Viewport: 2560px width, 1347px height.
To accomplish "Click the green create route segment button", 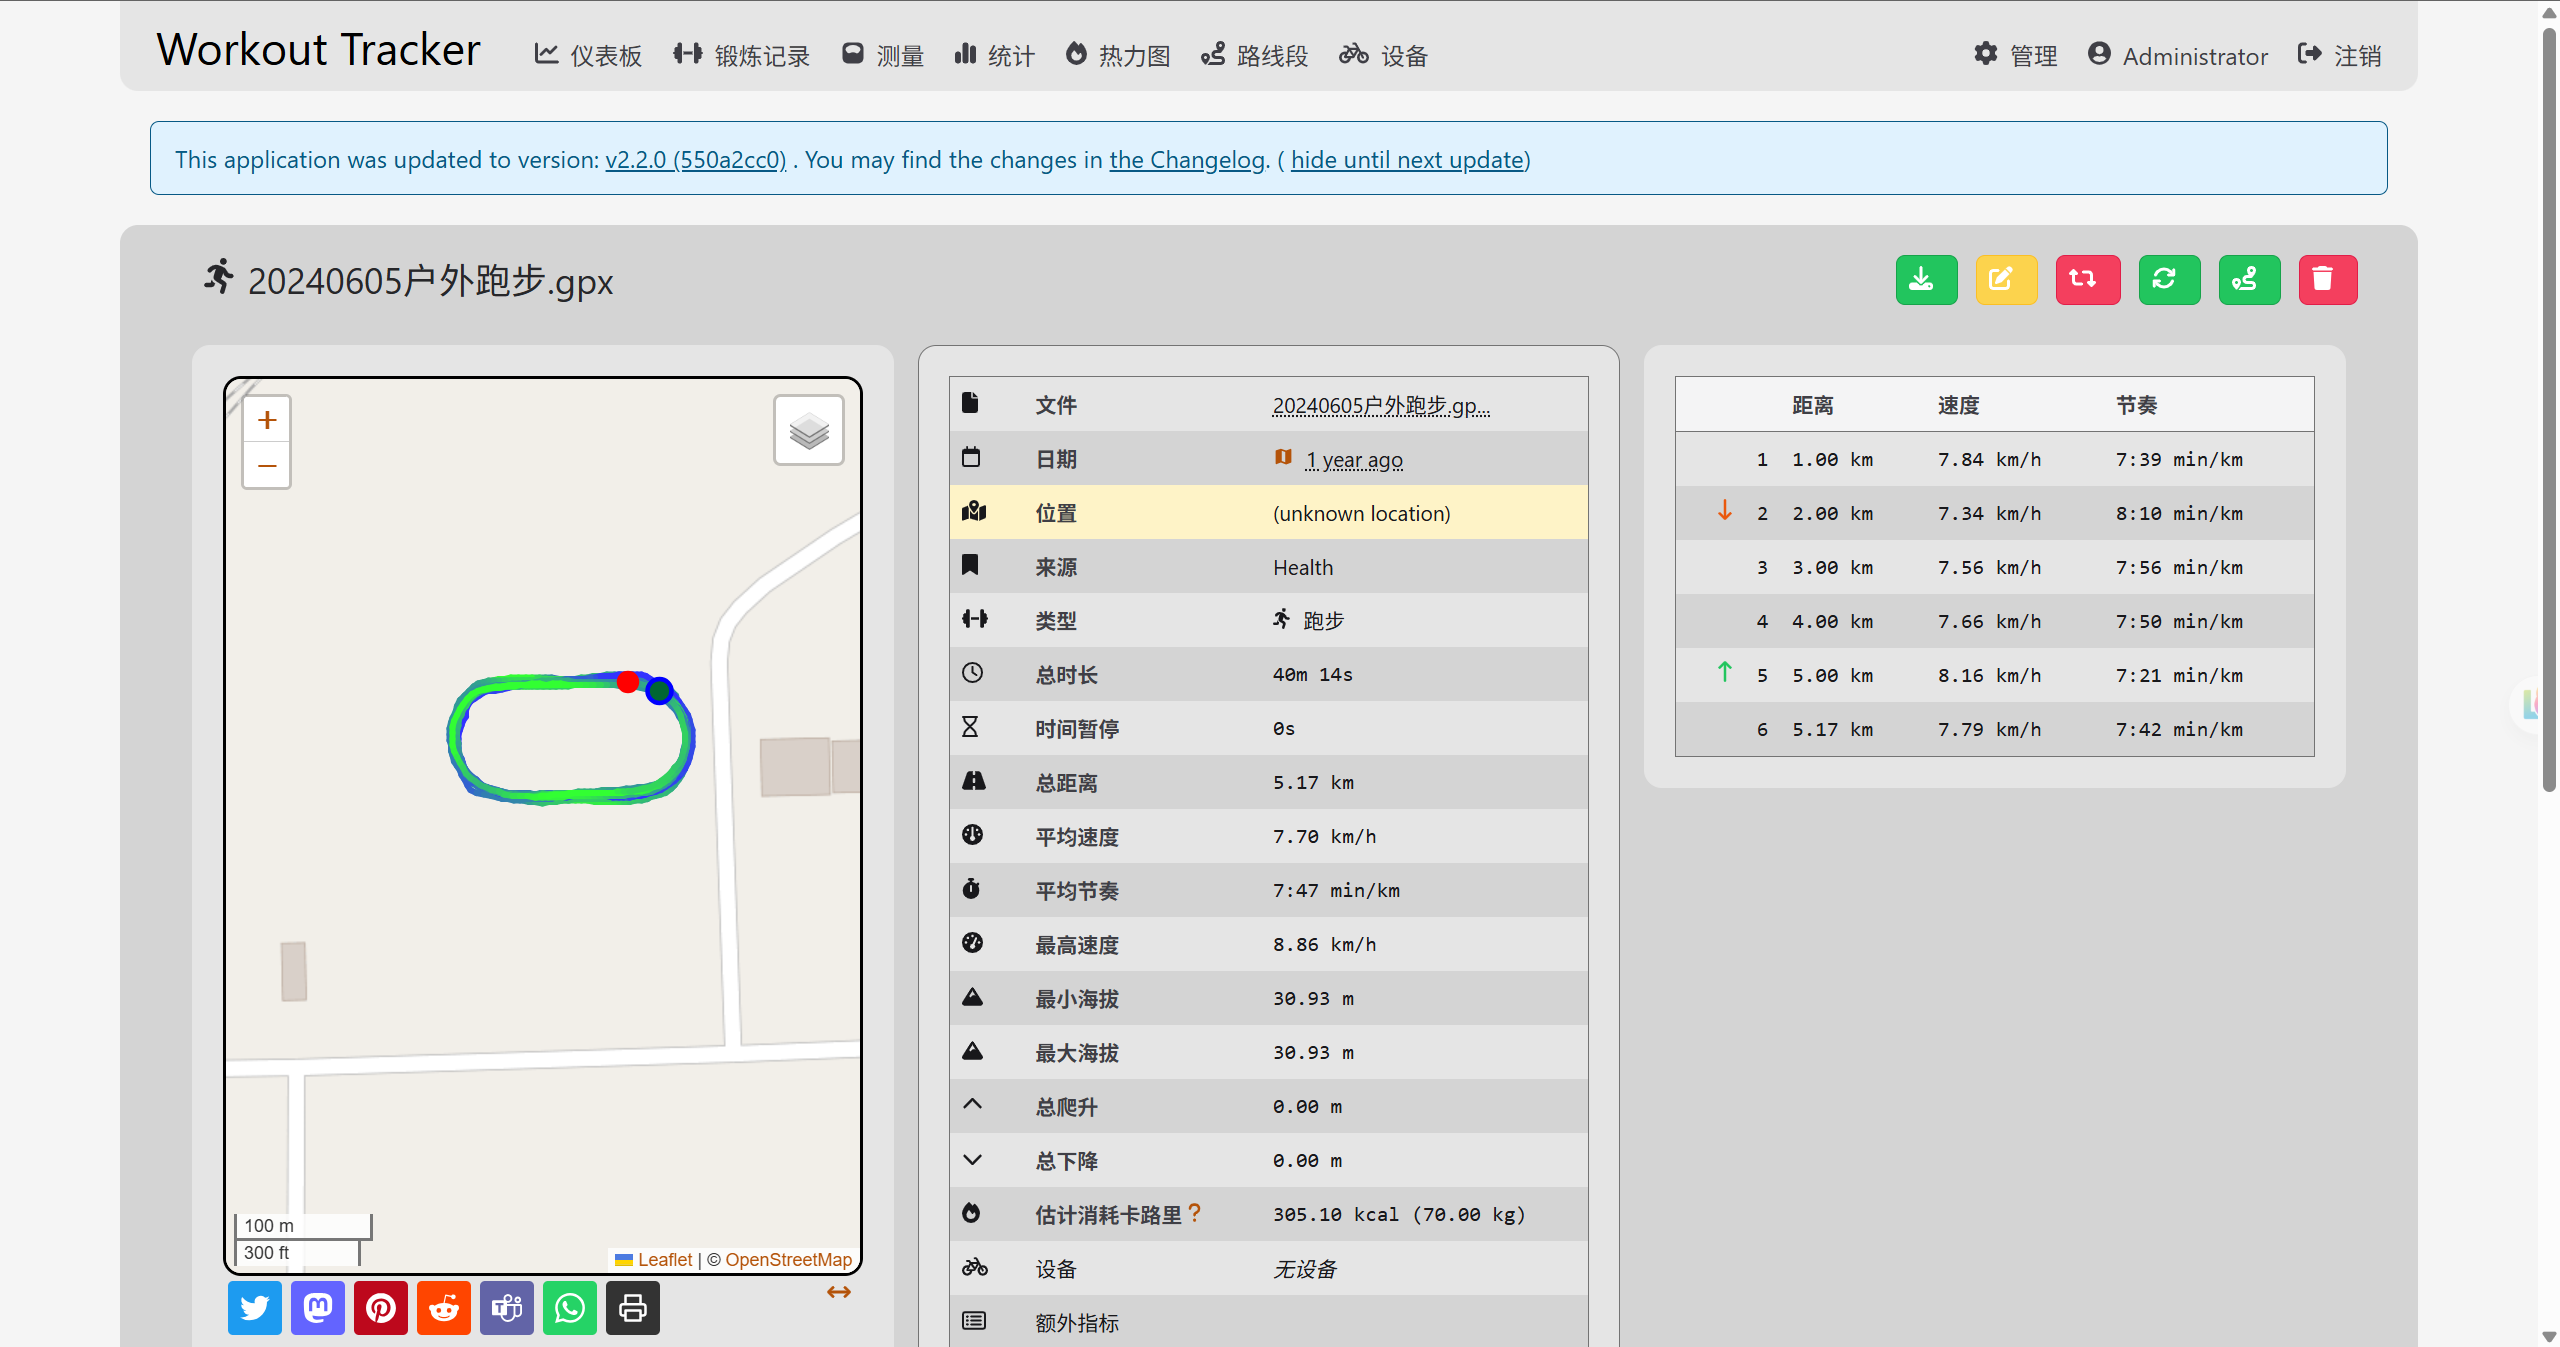I will pyautogui.click(x=2248, y=280).
